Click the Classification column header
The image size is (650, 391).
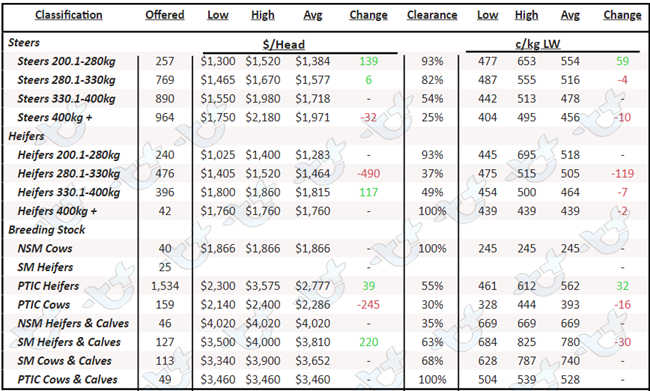[x=68, y=15]
